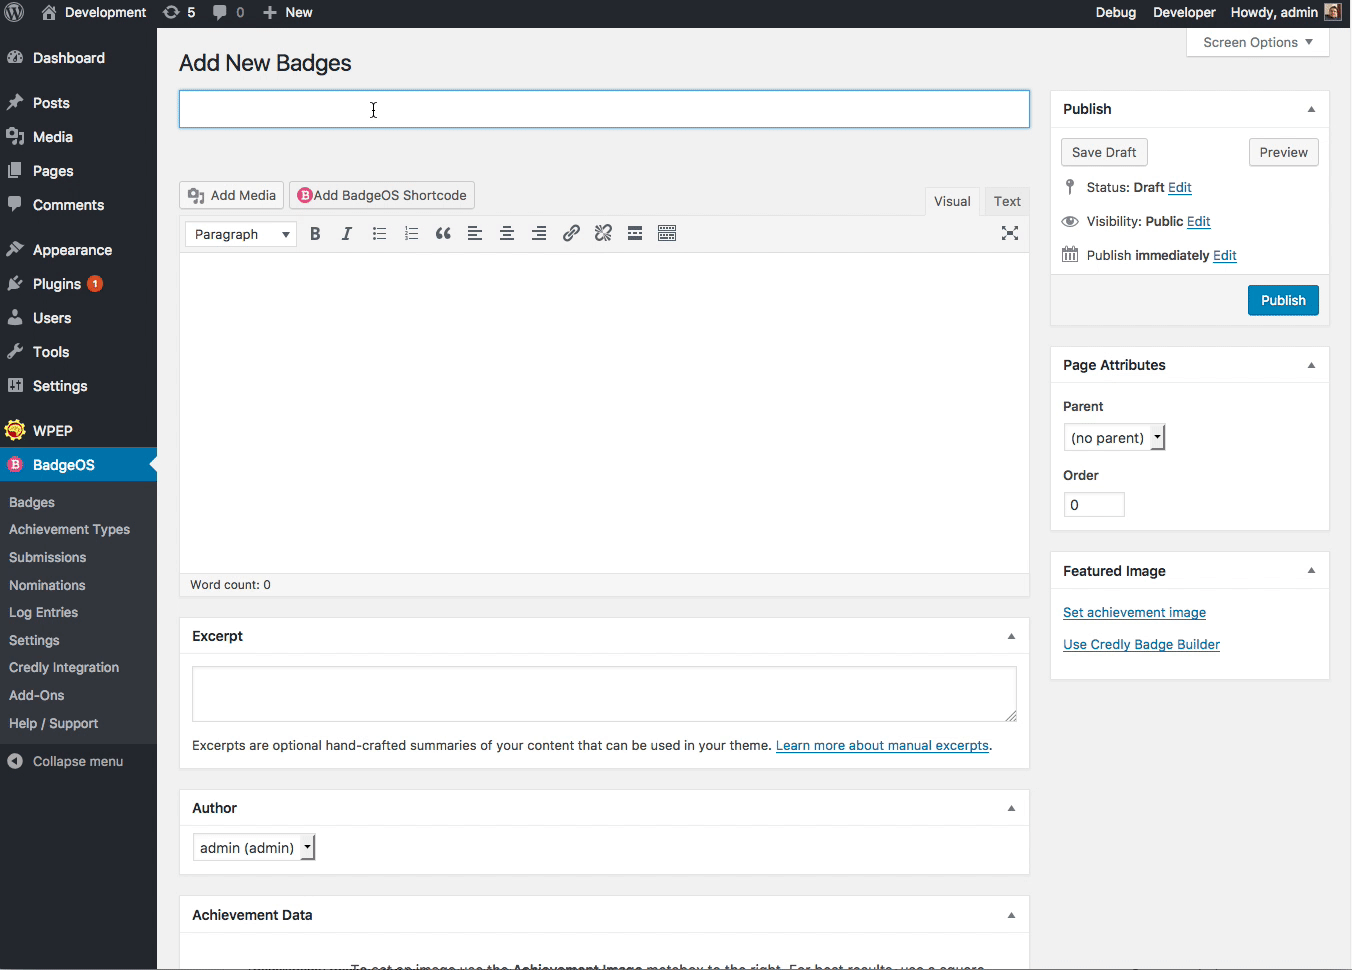Insert a Read More tag
The width and height of the screenshot is (1352, 970).
point(635,234)
